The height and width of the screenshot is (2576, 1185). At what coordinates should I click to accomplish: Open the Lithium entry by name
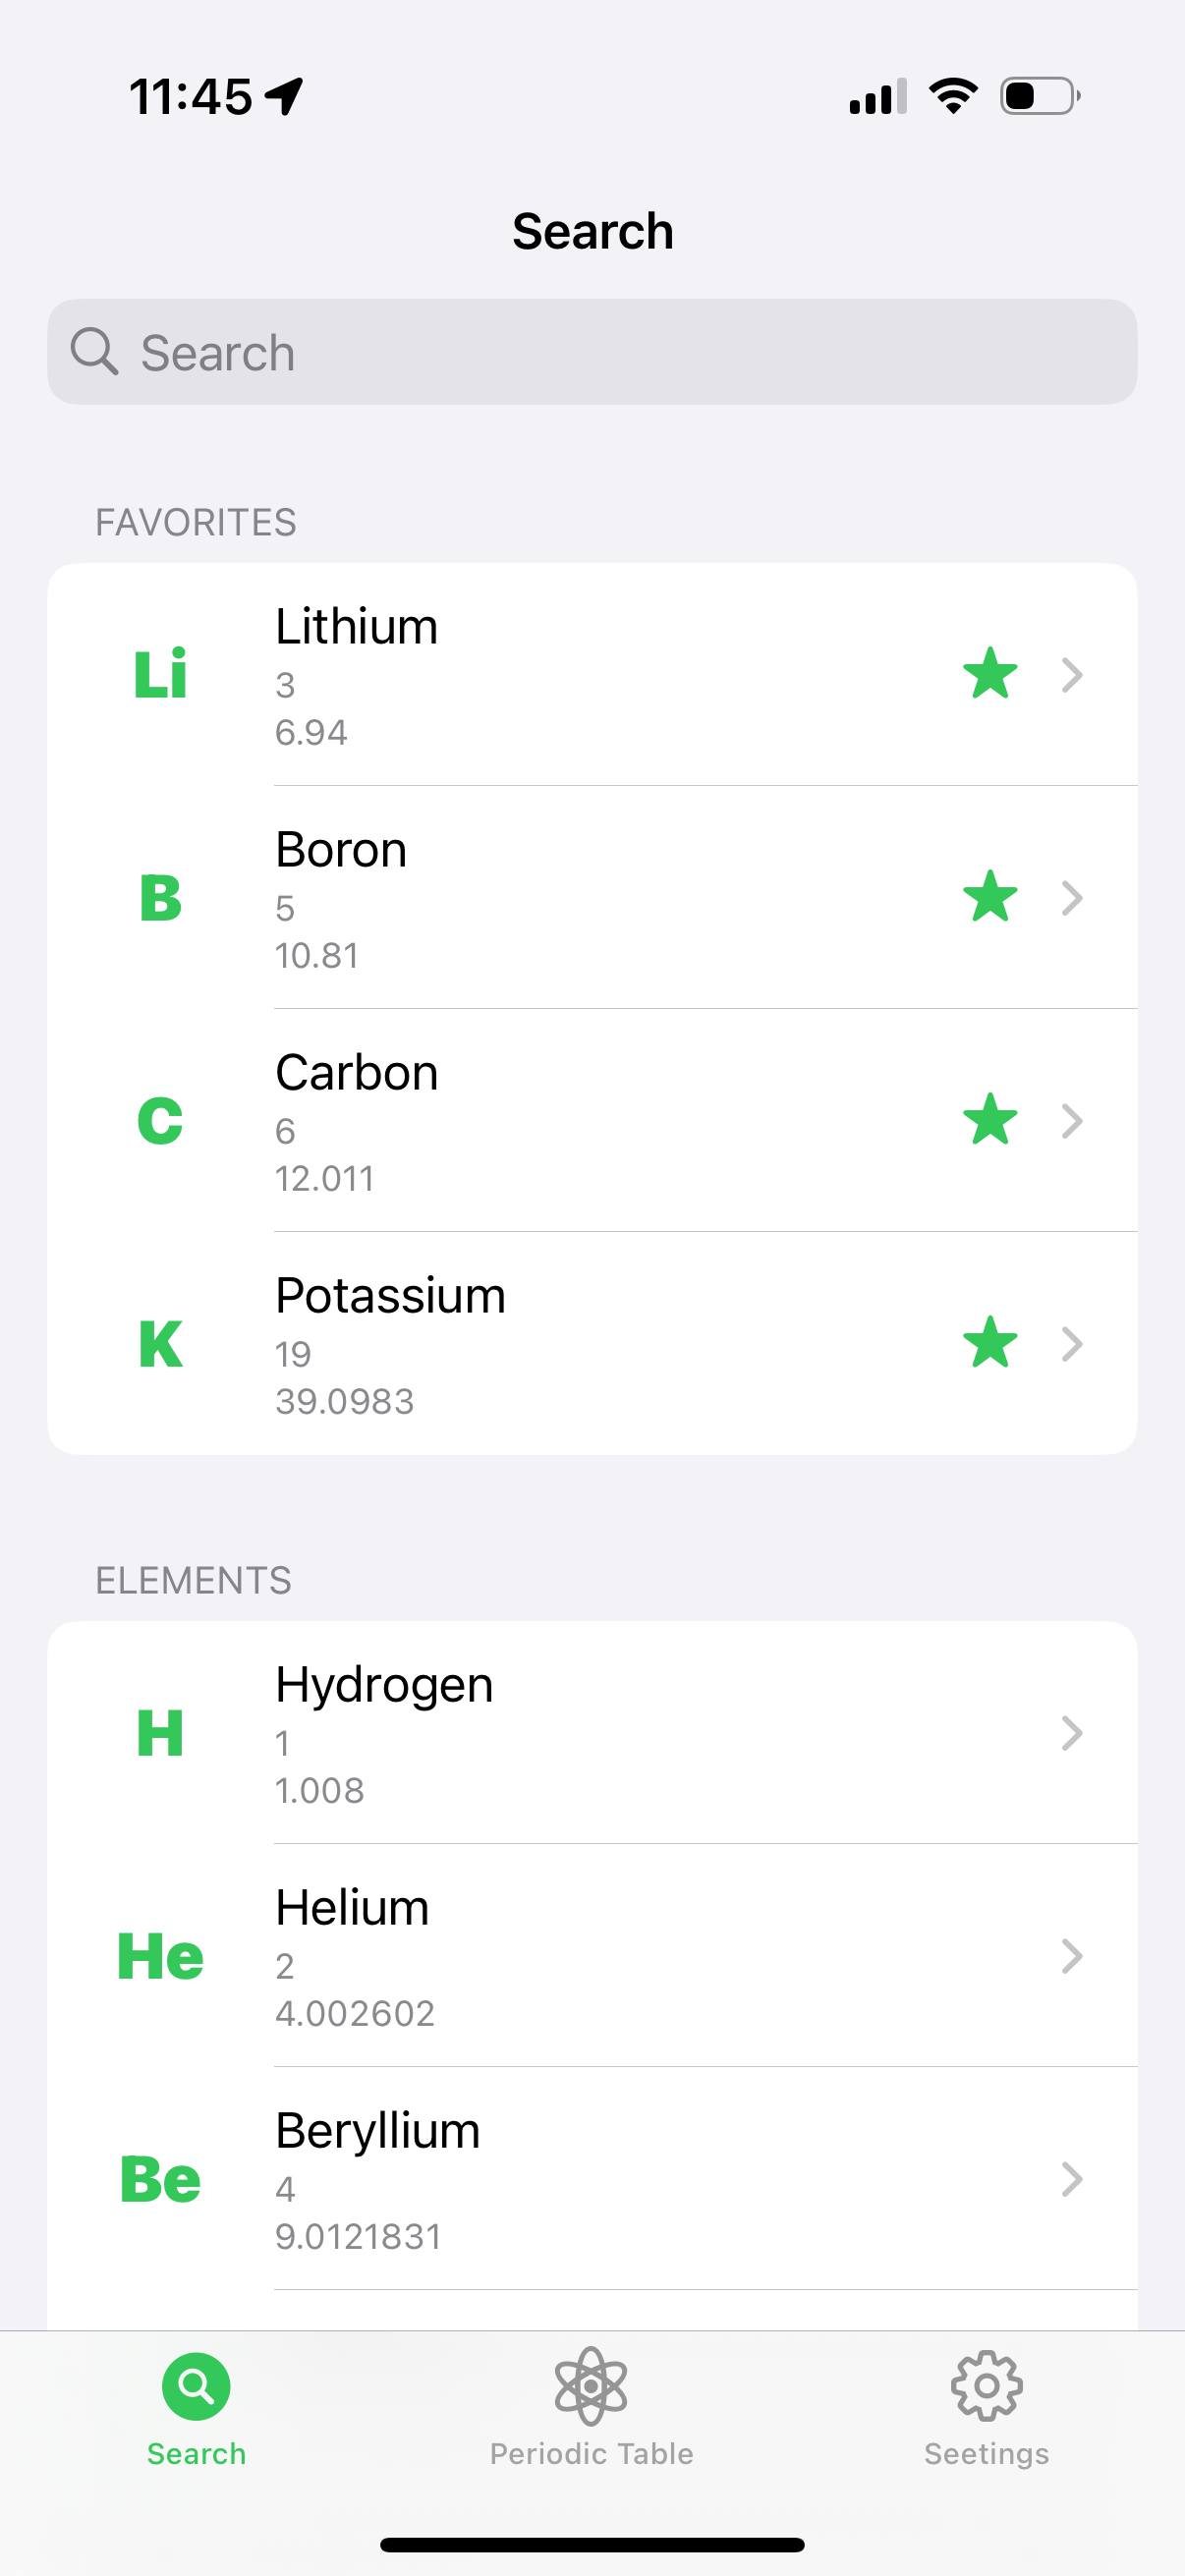coord(357,627)
